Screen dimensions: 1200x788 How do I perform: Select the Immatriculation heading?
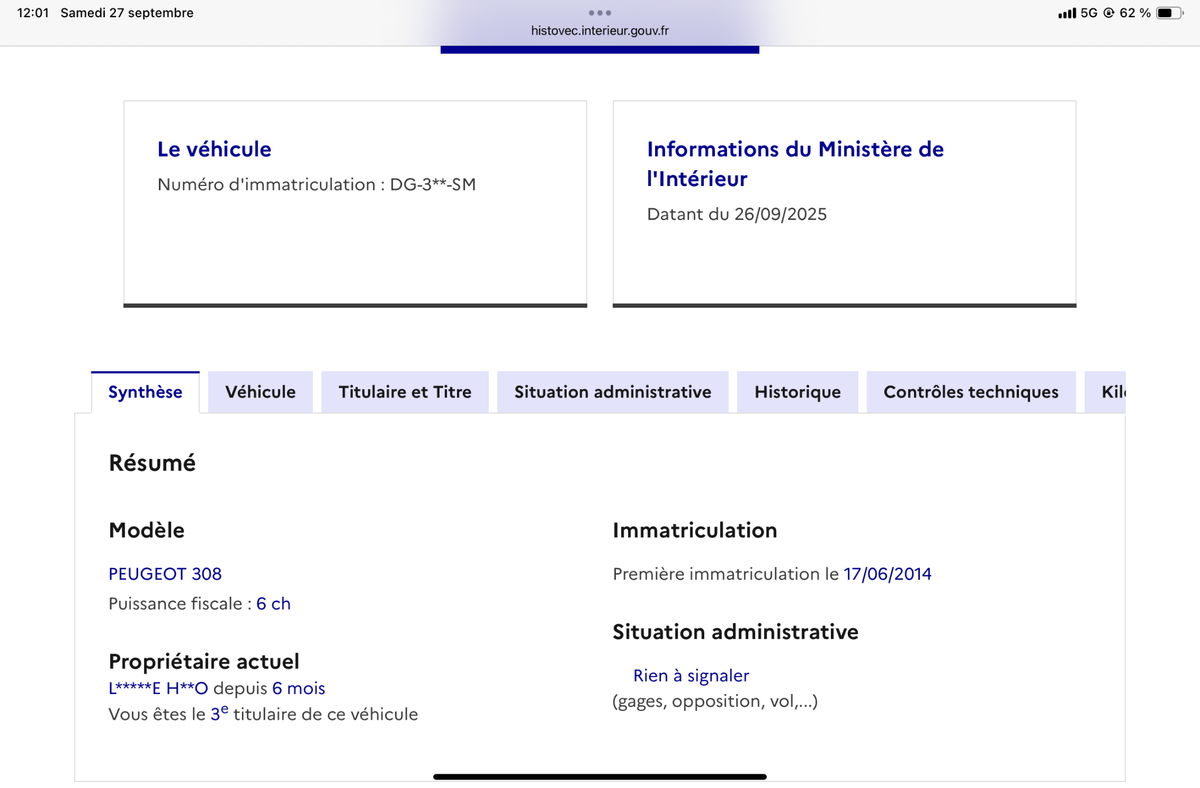pos(695,530)
